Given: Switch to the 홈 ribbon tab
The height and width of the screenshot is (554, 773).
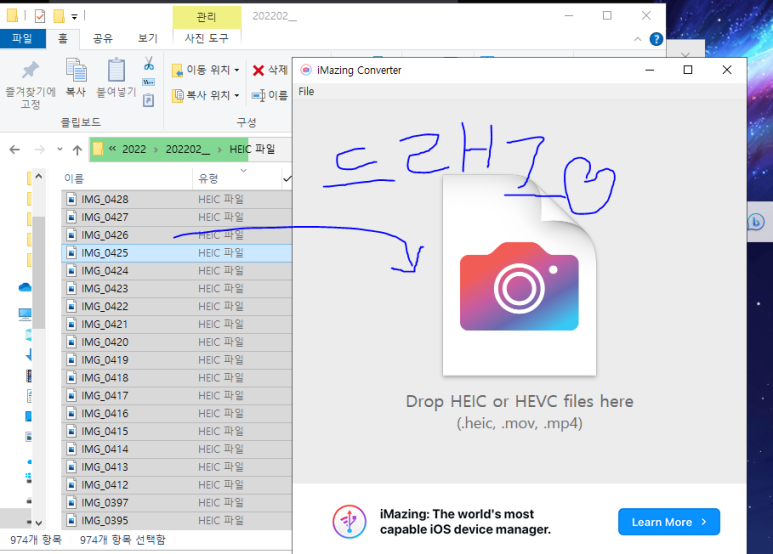Looking at the screenshot, I should coord(63,38).
